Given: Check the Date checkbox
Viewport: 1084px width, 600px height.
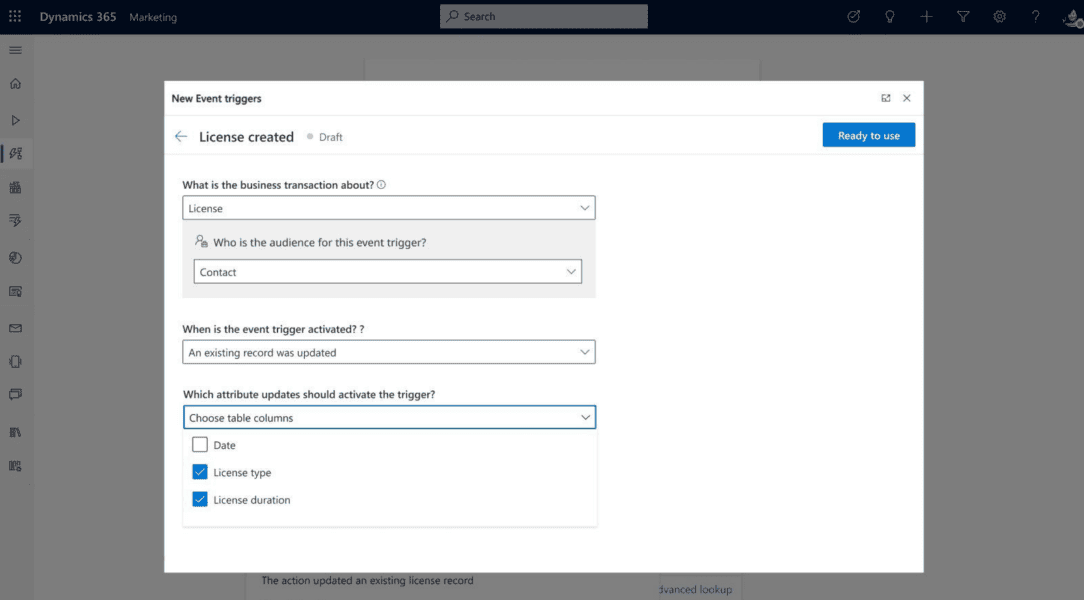Looking at the screenshot, I should point(200,445).
